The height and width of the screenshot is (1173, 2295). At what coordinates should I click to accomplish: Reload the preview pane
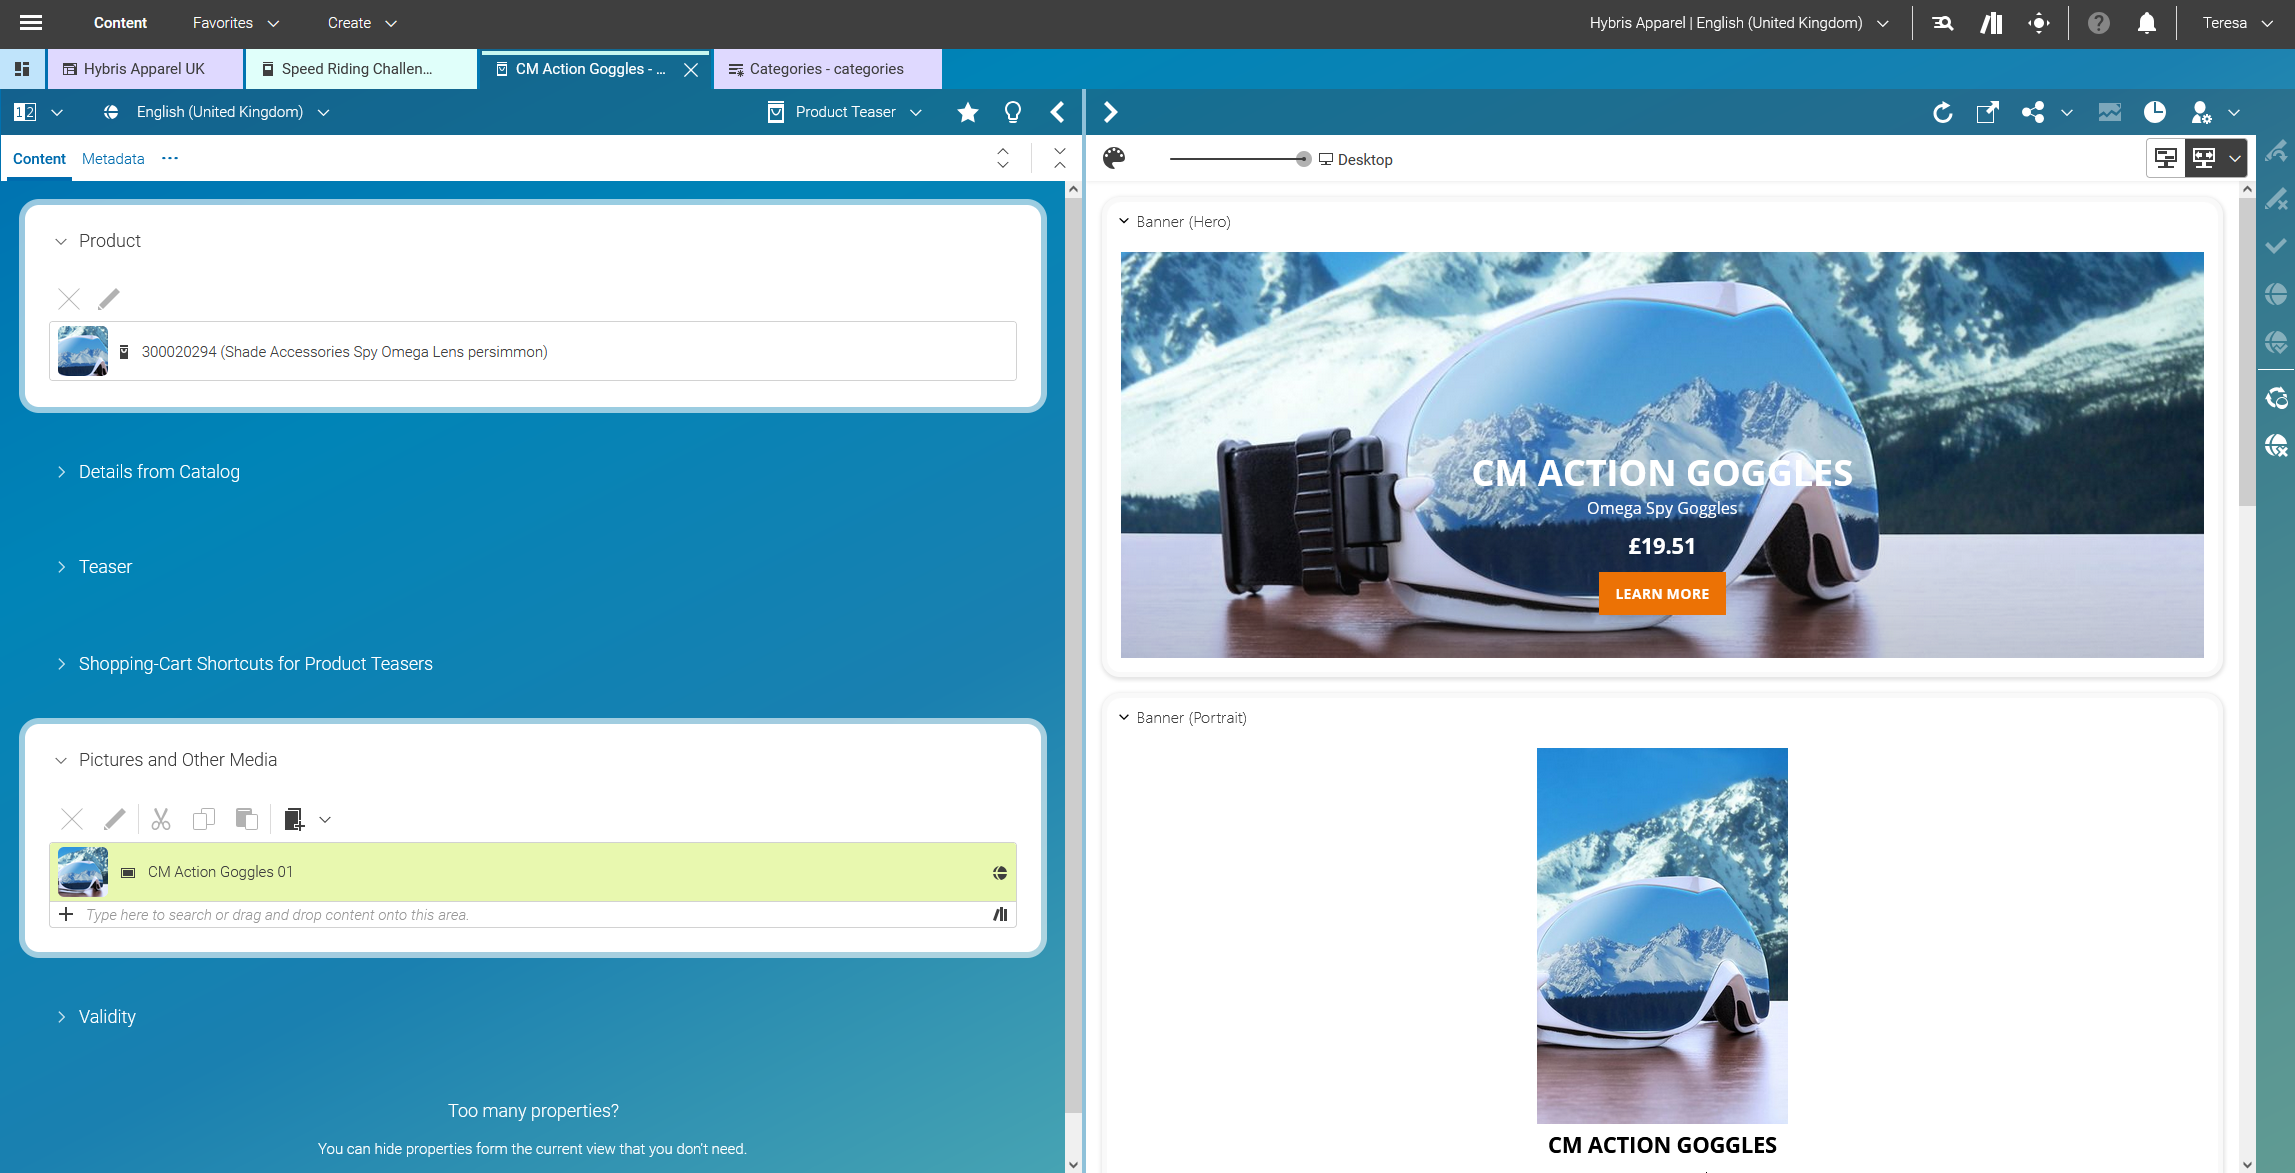pyautogui.click(x=1943, y=112)
